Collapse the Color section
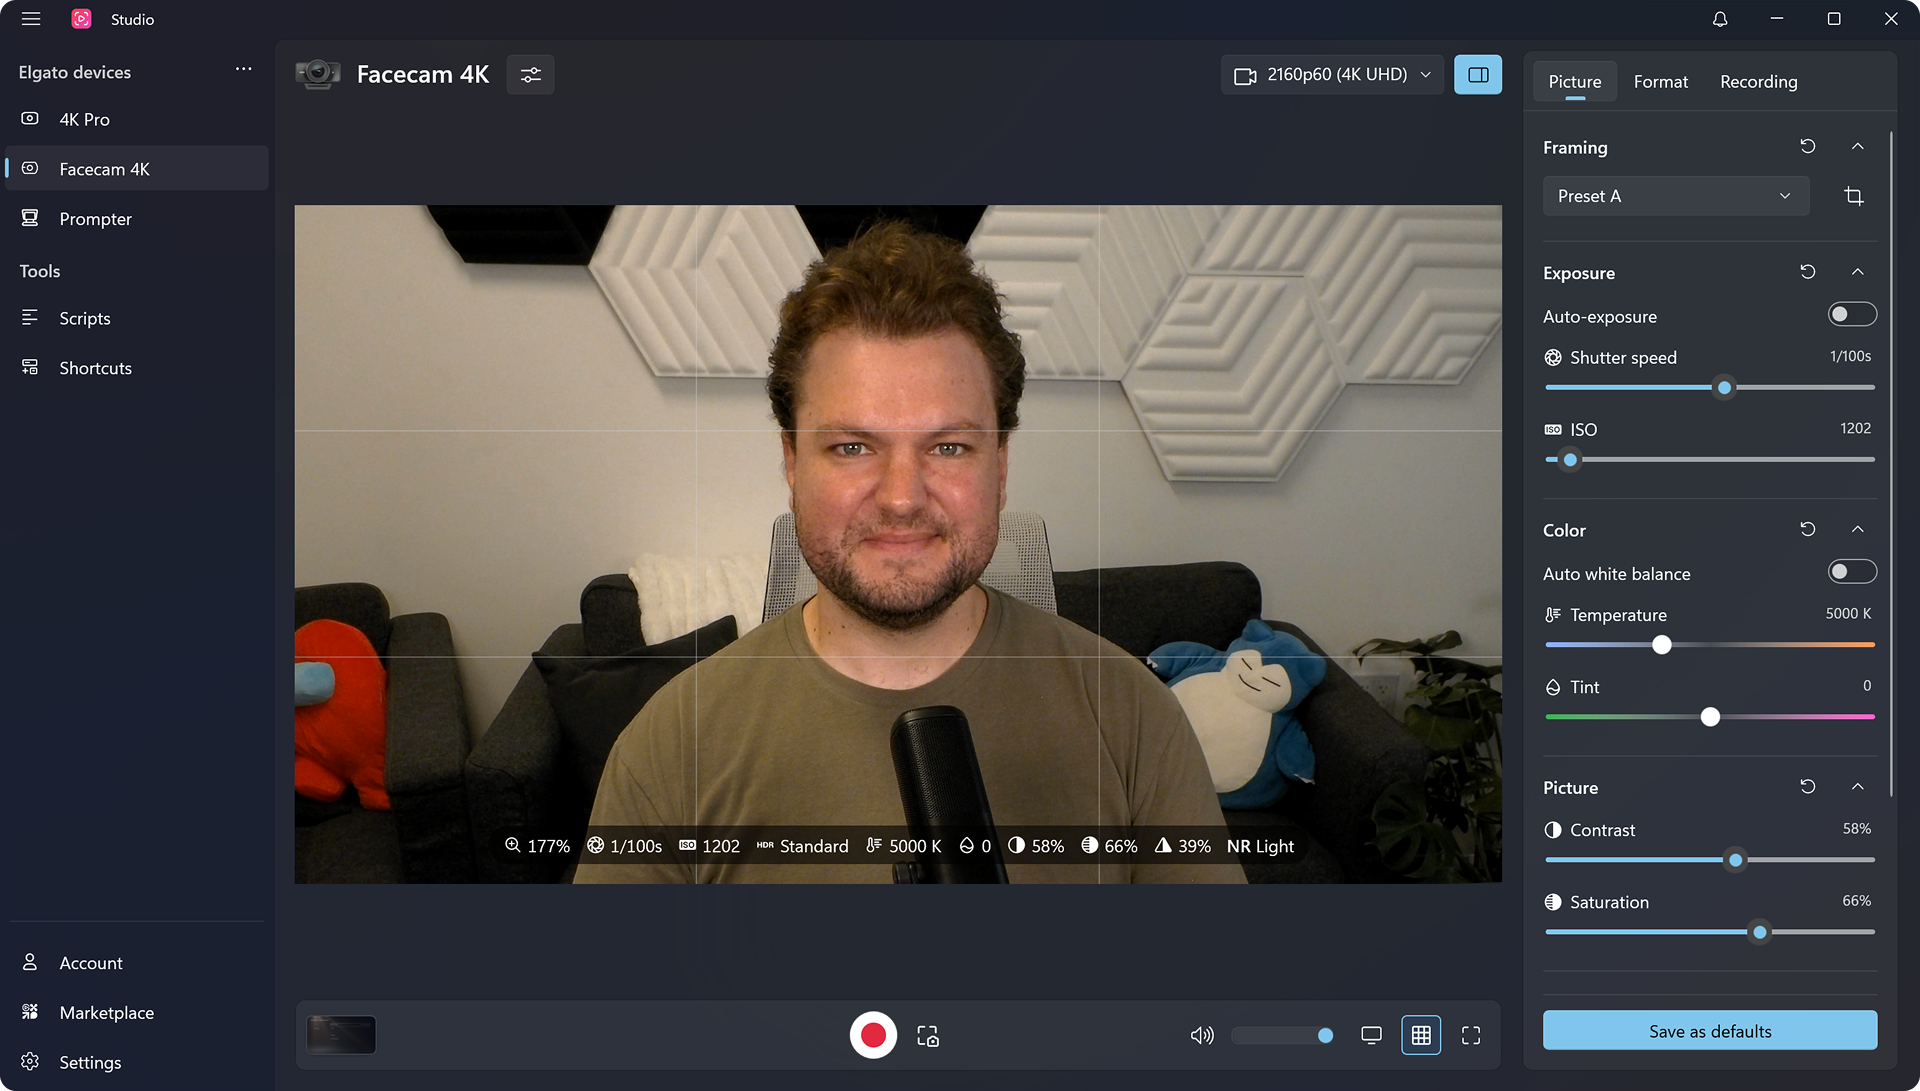1920x1091 pixels. pos(1858,529)
